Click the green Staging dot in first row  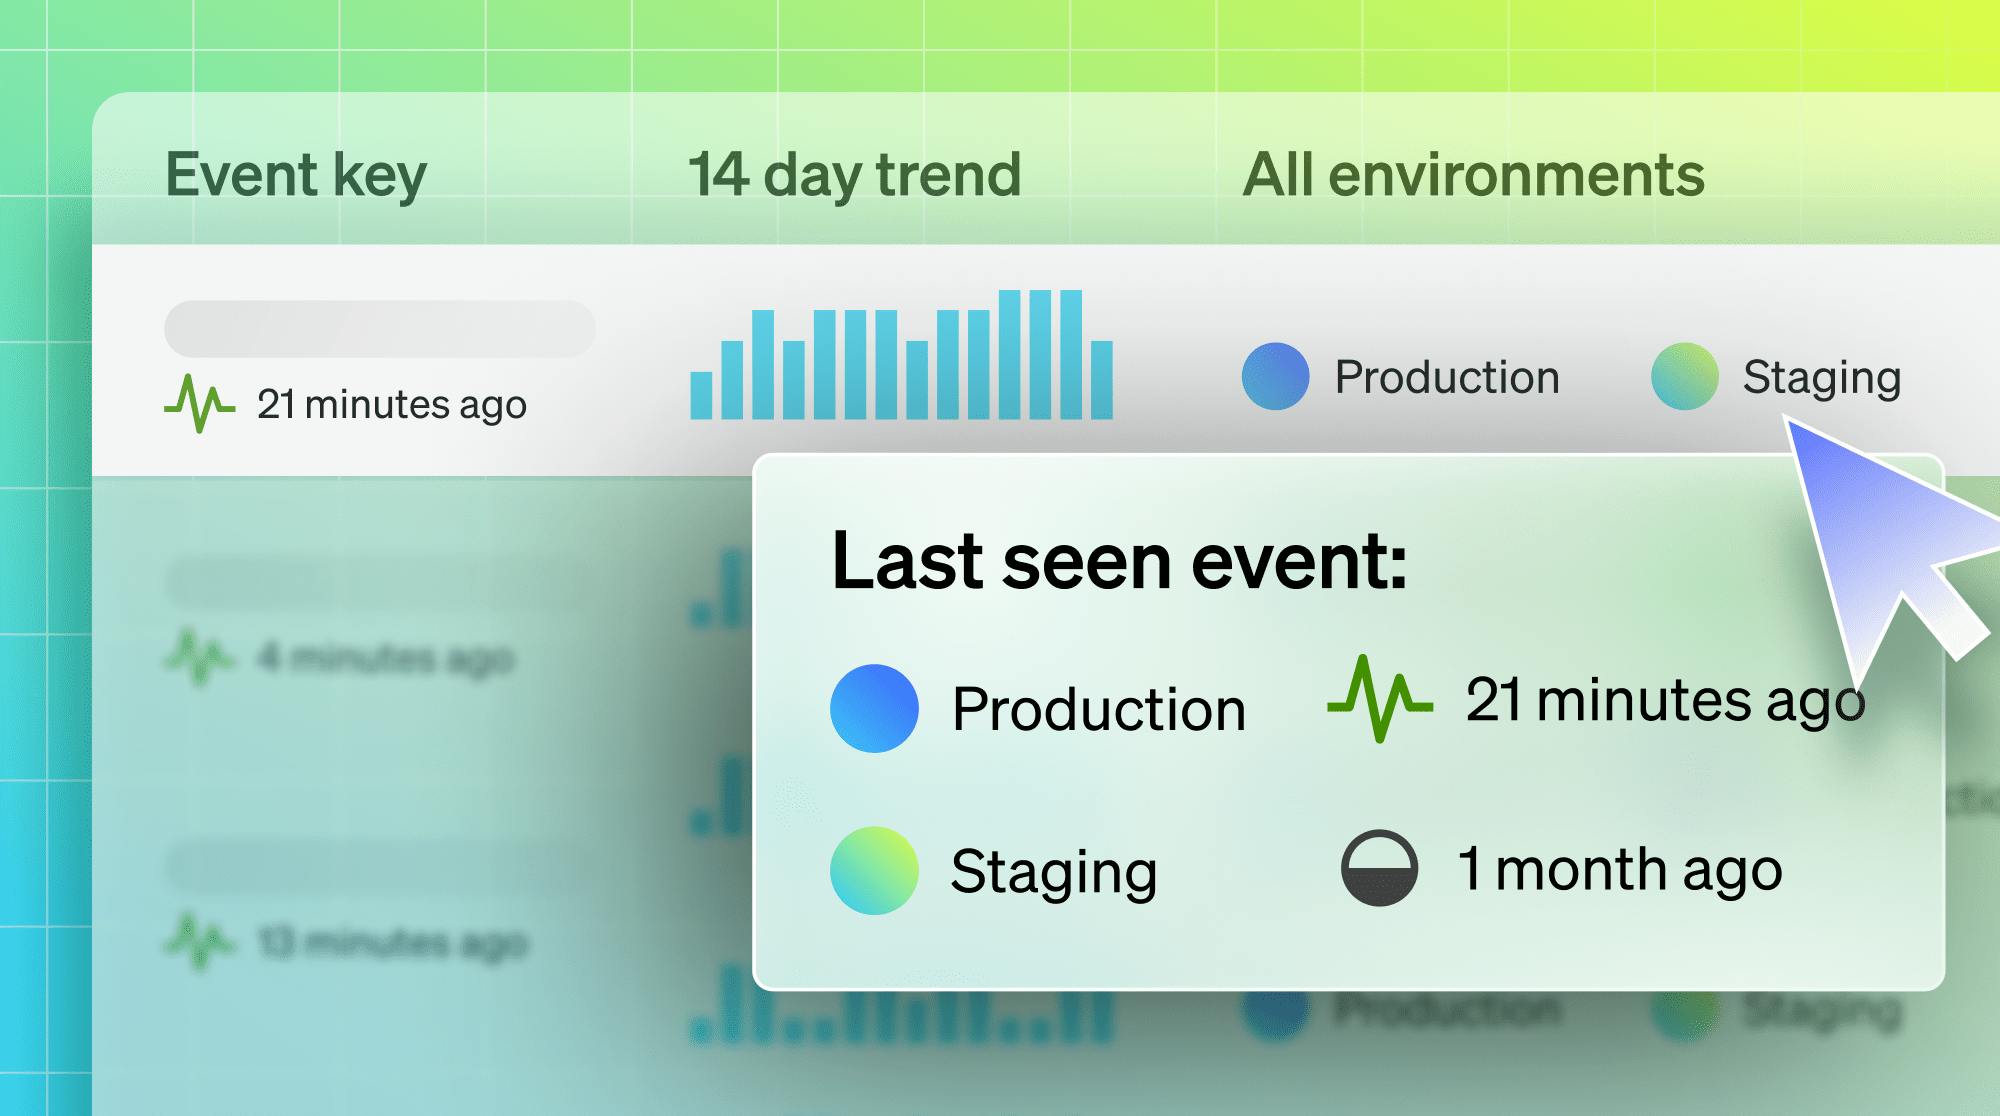coord(1684,376)
